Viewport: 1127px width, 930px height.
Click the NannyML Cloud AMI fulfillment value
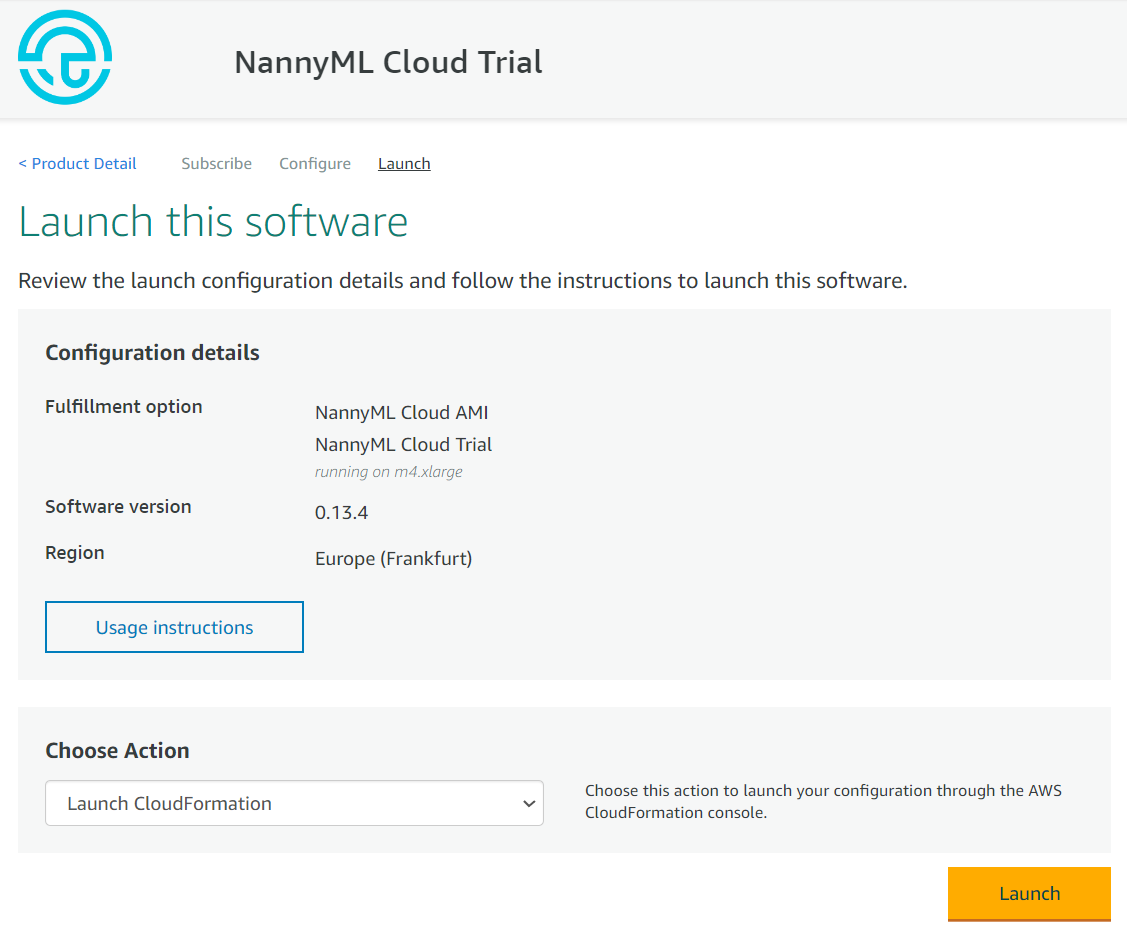tap(401, 413)
